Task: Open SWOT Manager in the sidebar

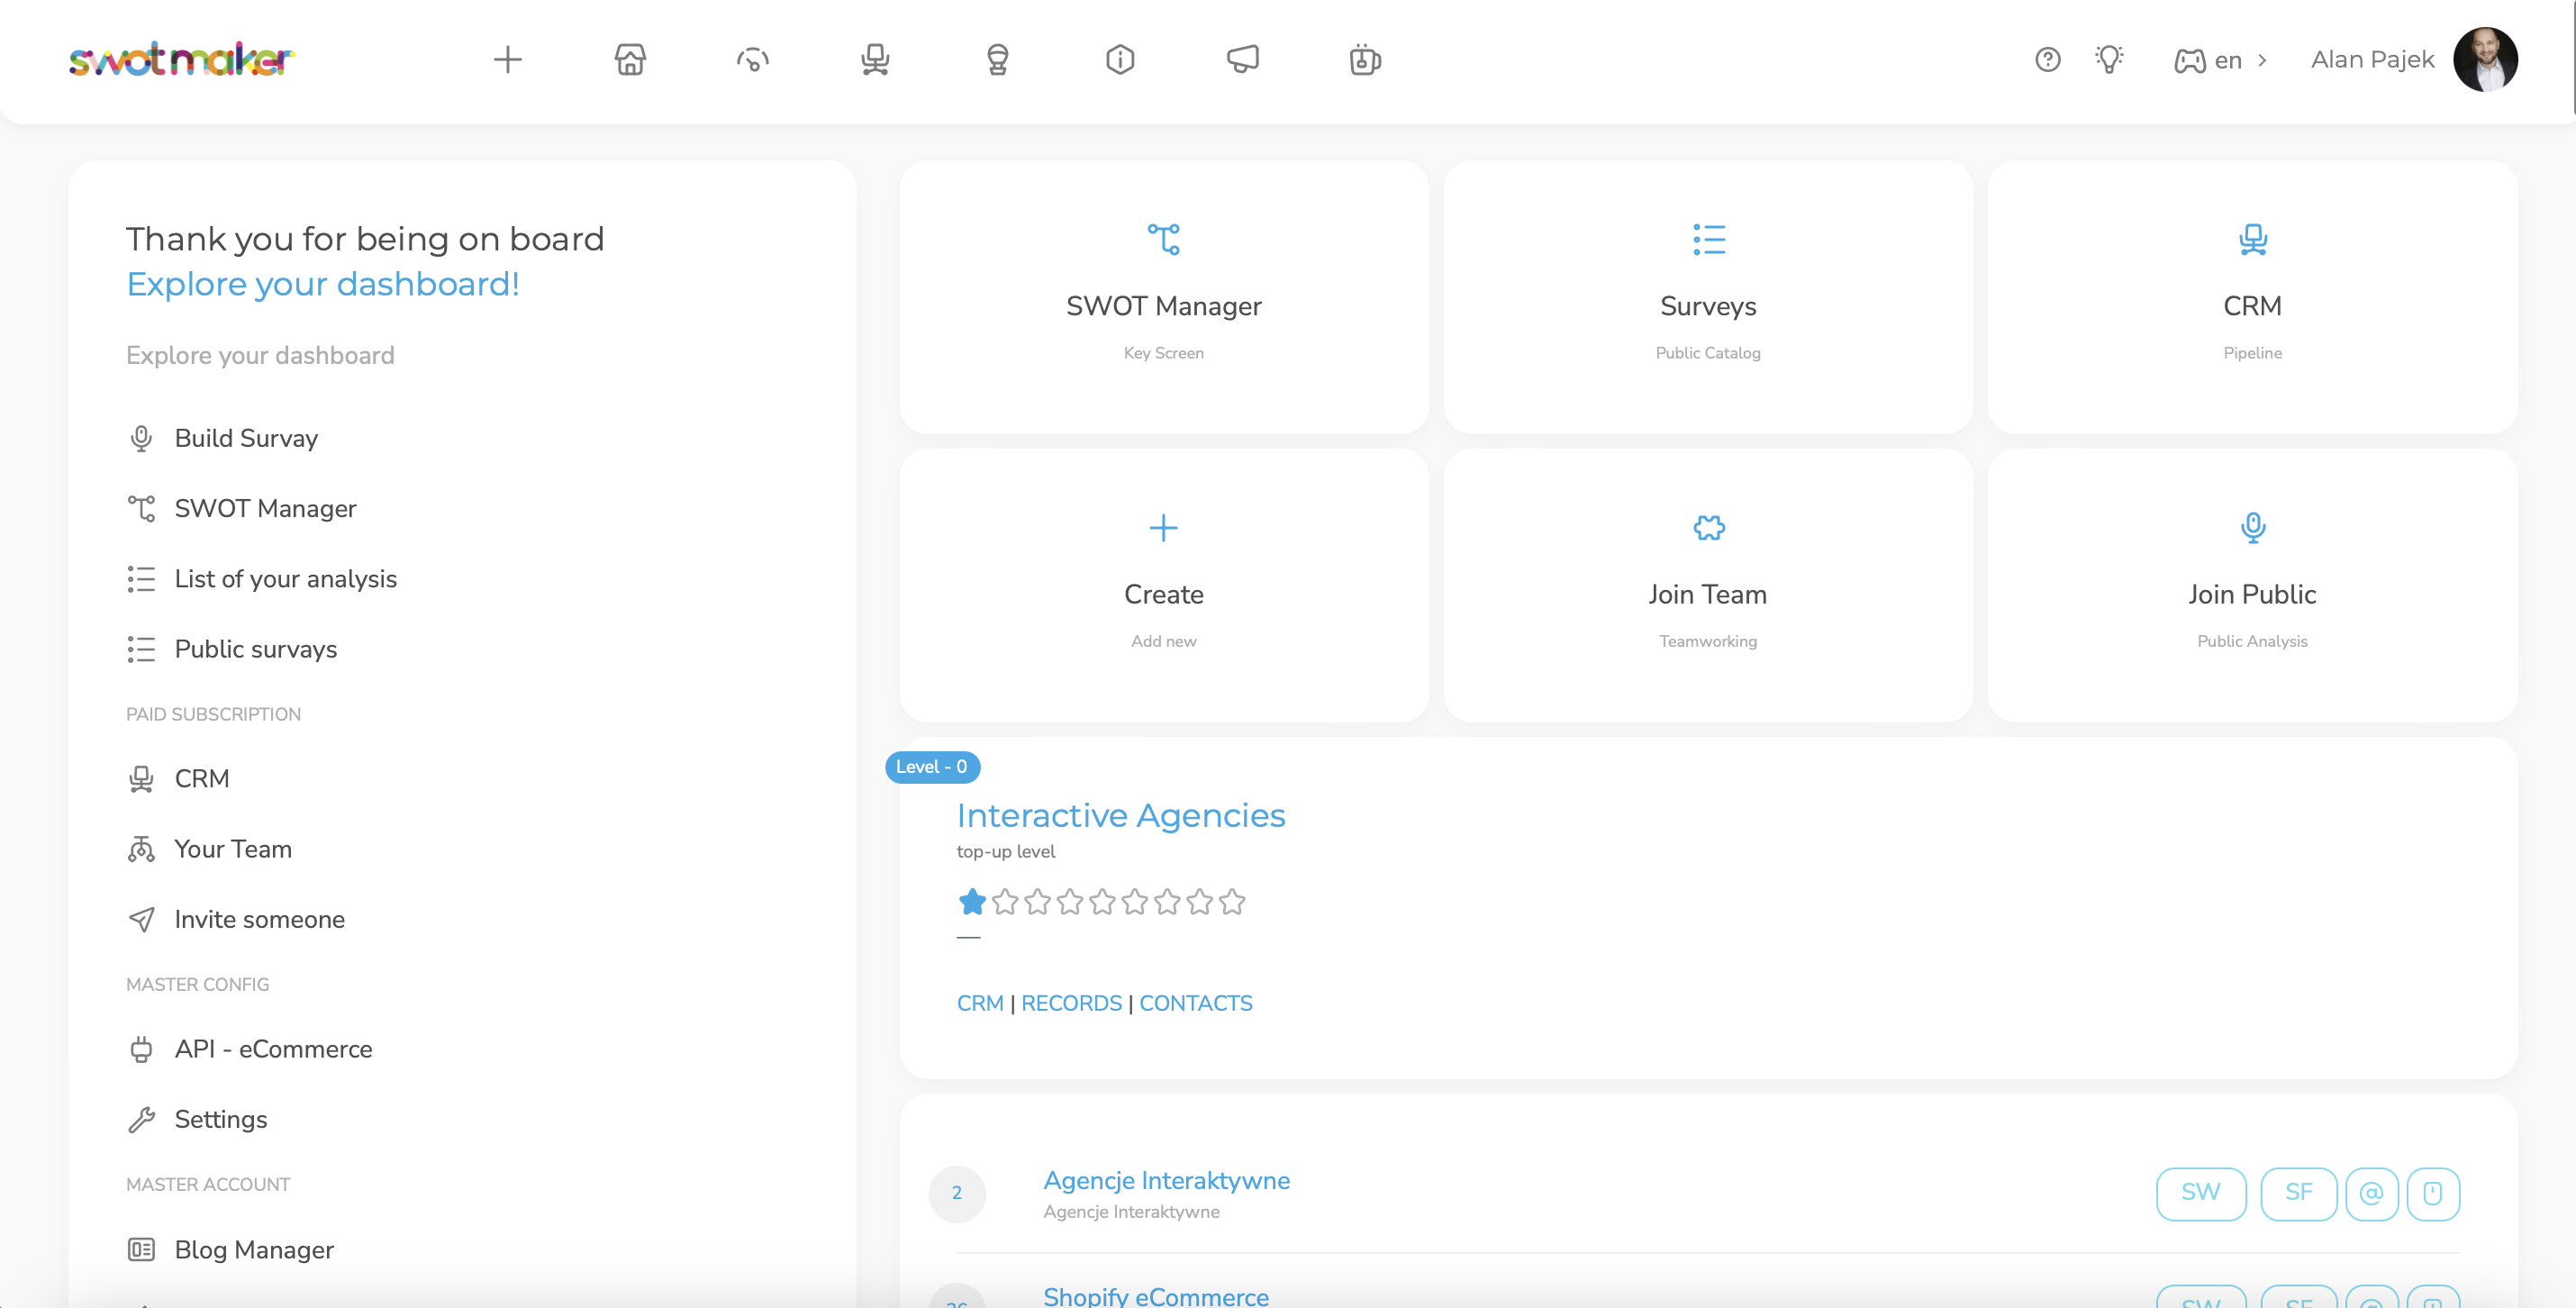Action: pyautogui.click(x=265, y=508)
